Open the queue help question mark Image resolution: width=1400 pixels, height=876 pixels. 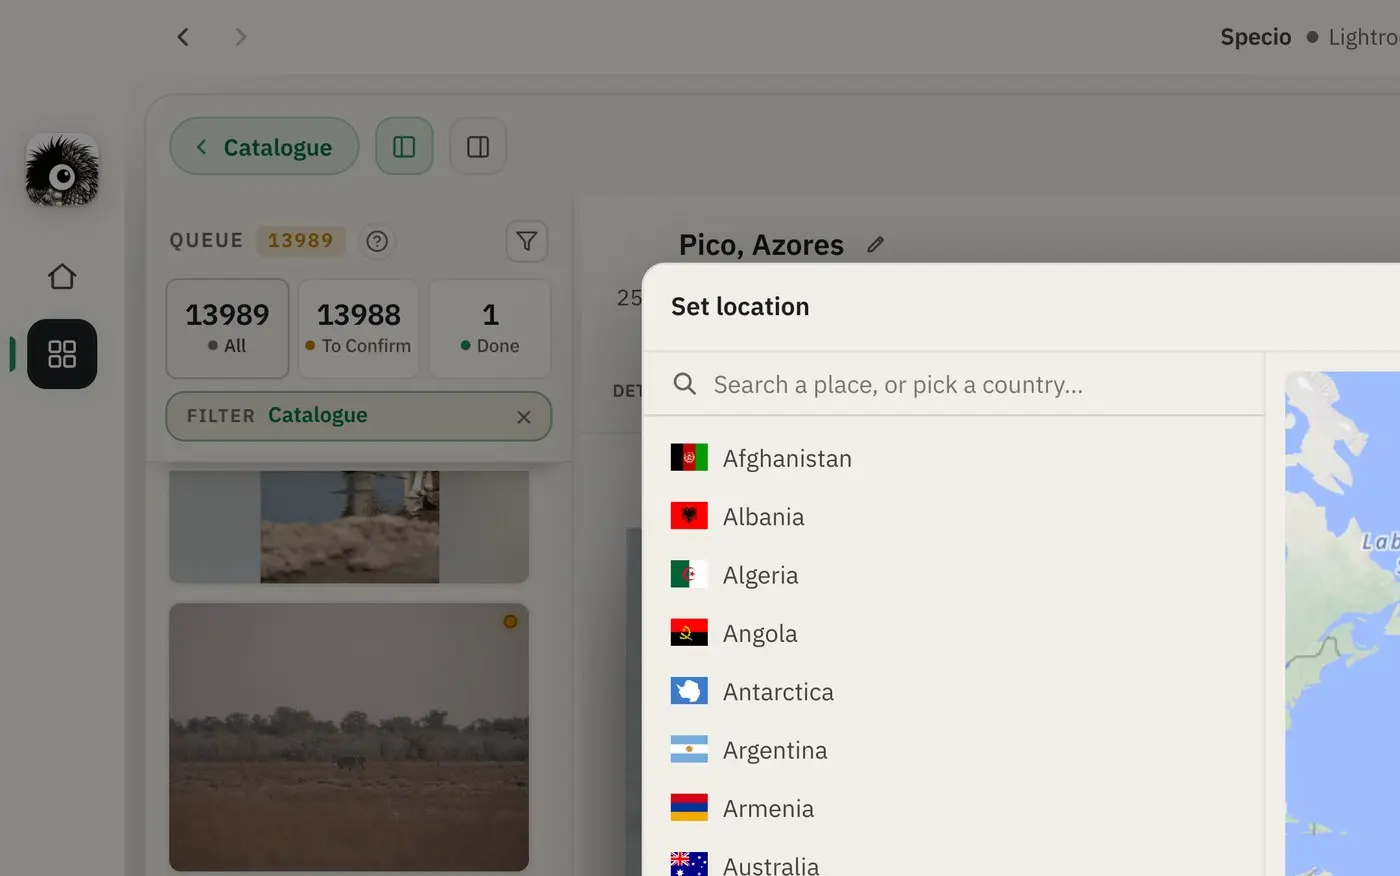pos(377,241)
